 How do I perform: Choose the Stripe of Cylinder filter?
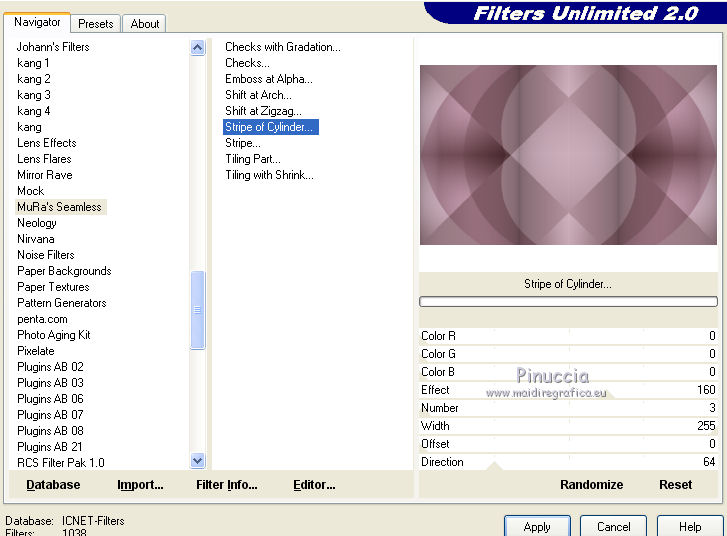(x=271, y=127)
